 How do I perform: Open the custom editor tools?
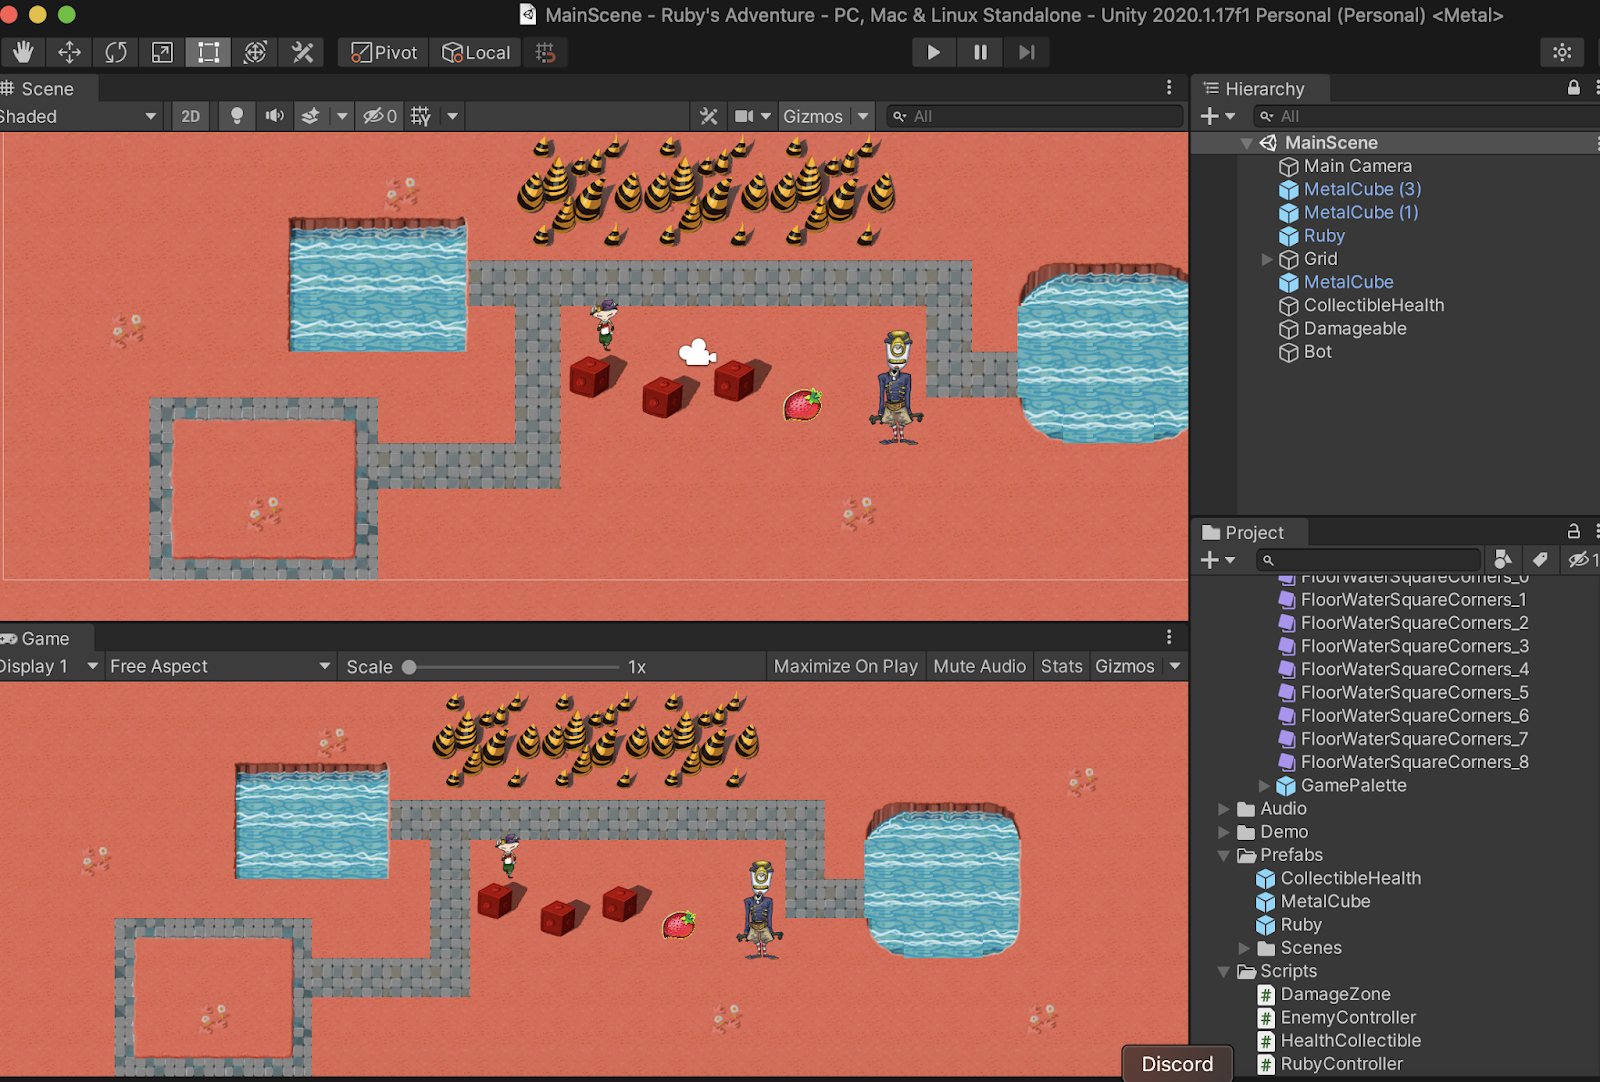[x=302, y=52]
